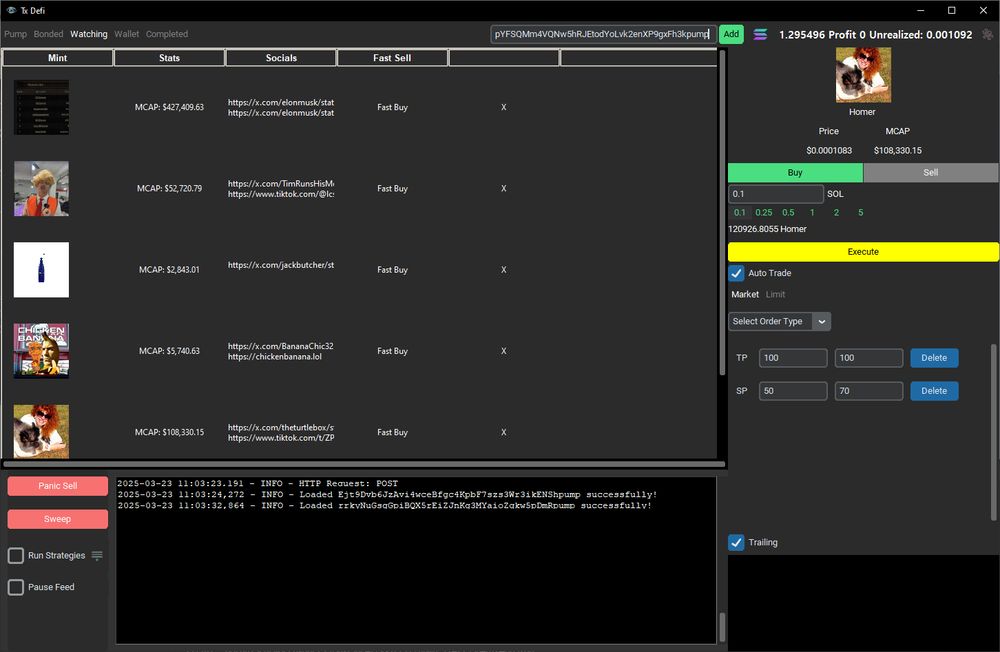
Task: Pick the 5 SOL preset amount
Action: click(x=860, y=212)
